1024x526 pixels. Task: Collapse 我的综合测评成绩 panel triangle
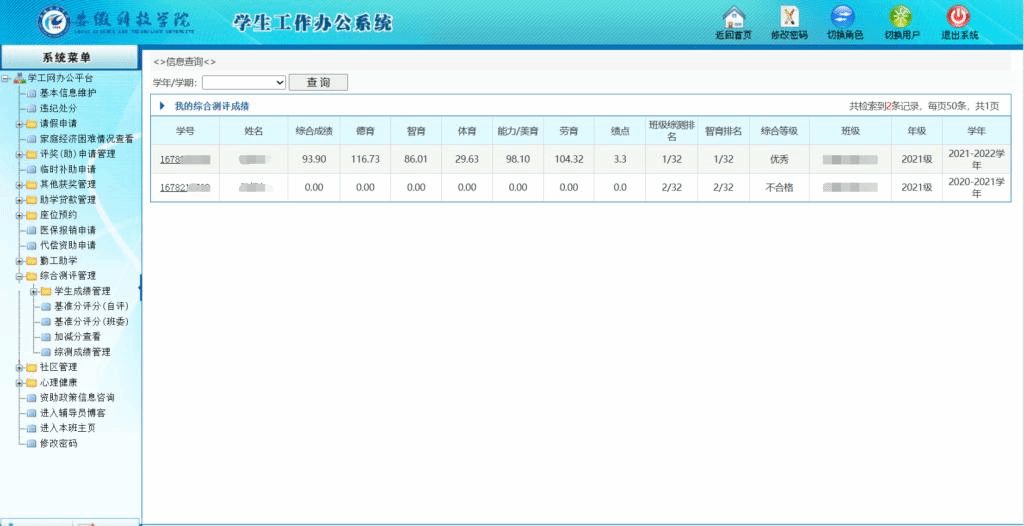click(x=163, y=106)
